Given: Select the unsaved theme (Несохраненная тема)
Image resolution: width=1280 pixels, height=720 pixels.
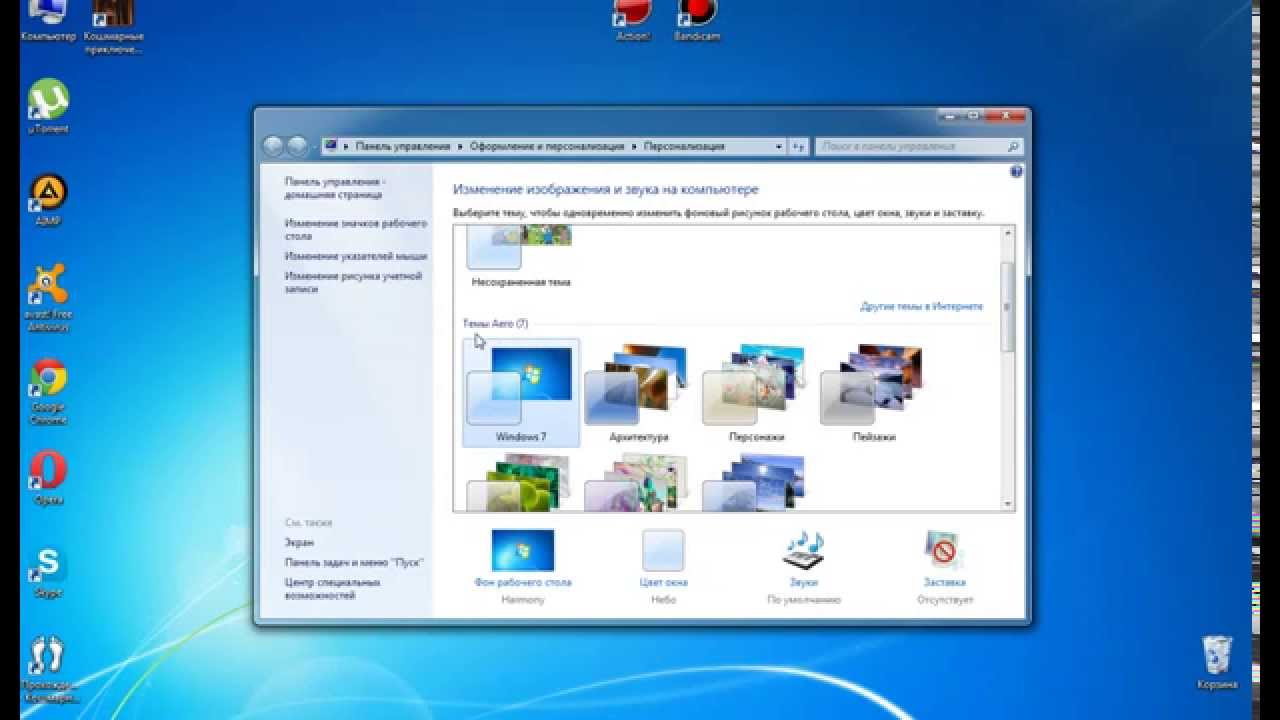Looking at the screenshot, I should [520, 257].
